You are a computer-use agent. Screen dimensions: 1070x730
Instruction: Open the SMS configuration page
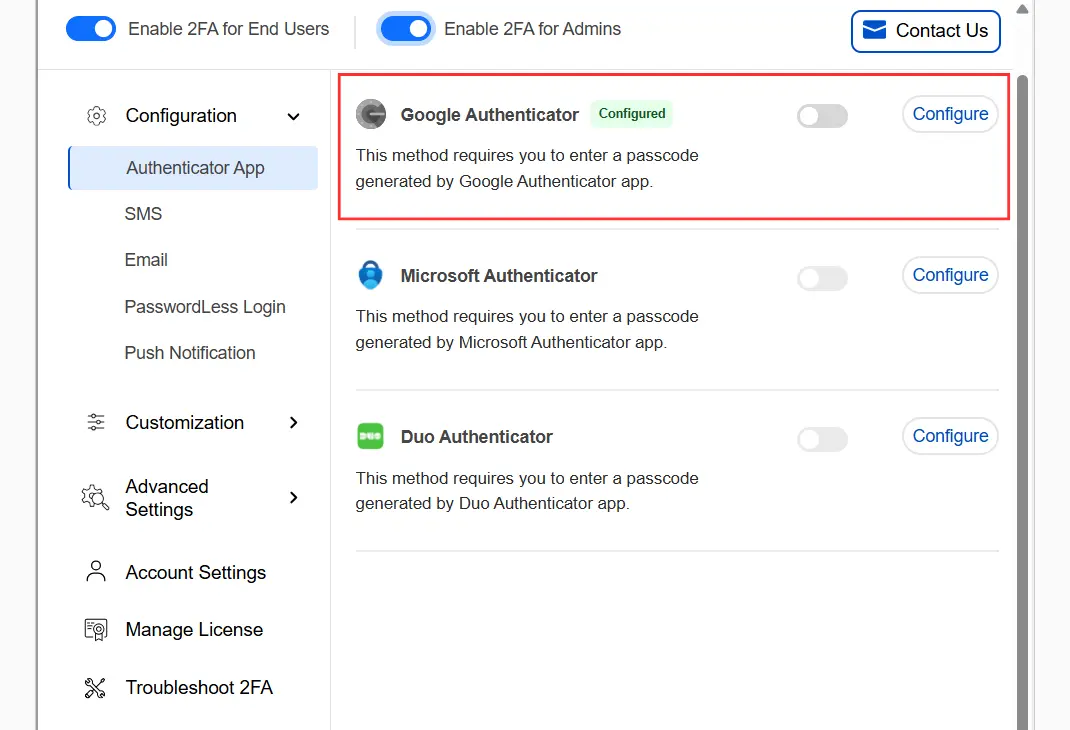(143, 214)
